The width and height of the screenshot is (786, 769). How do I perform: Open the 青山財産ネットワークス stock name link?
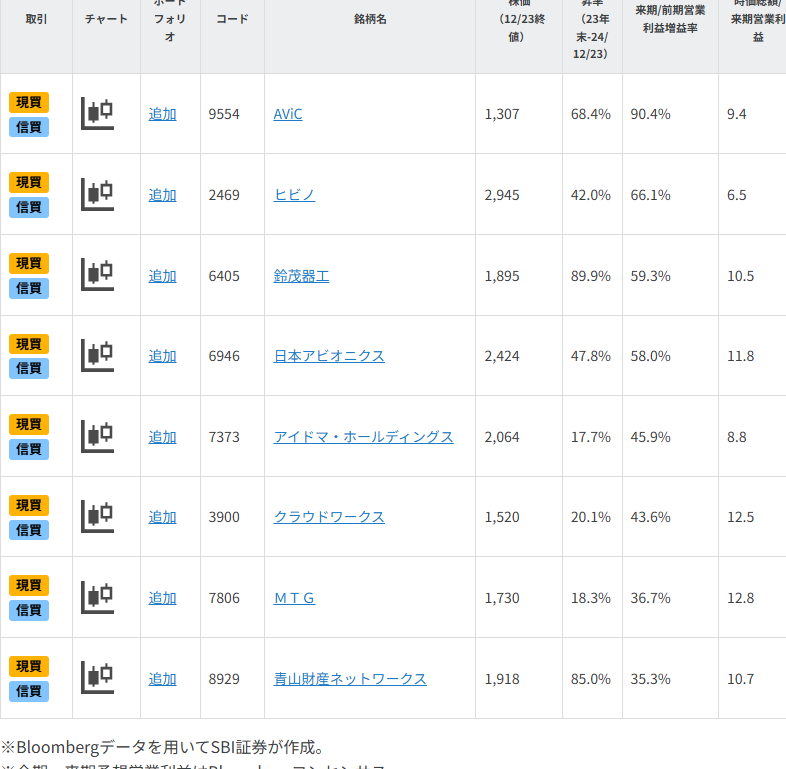[350, 679]
